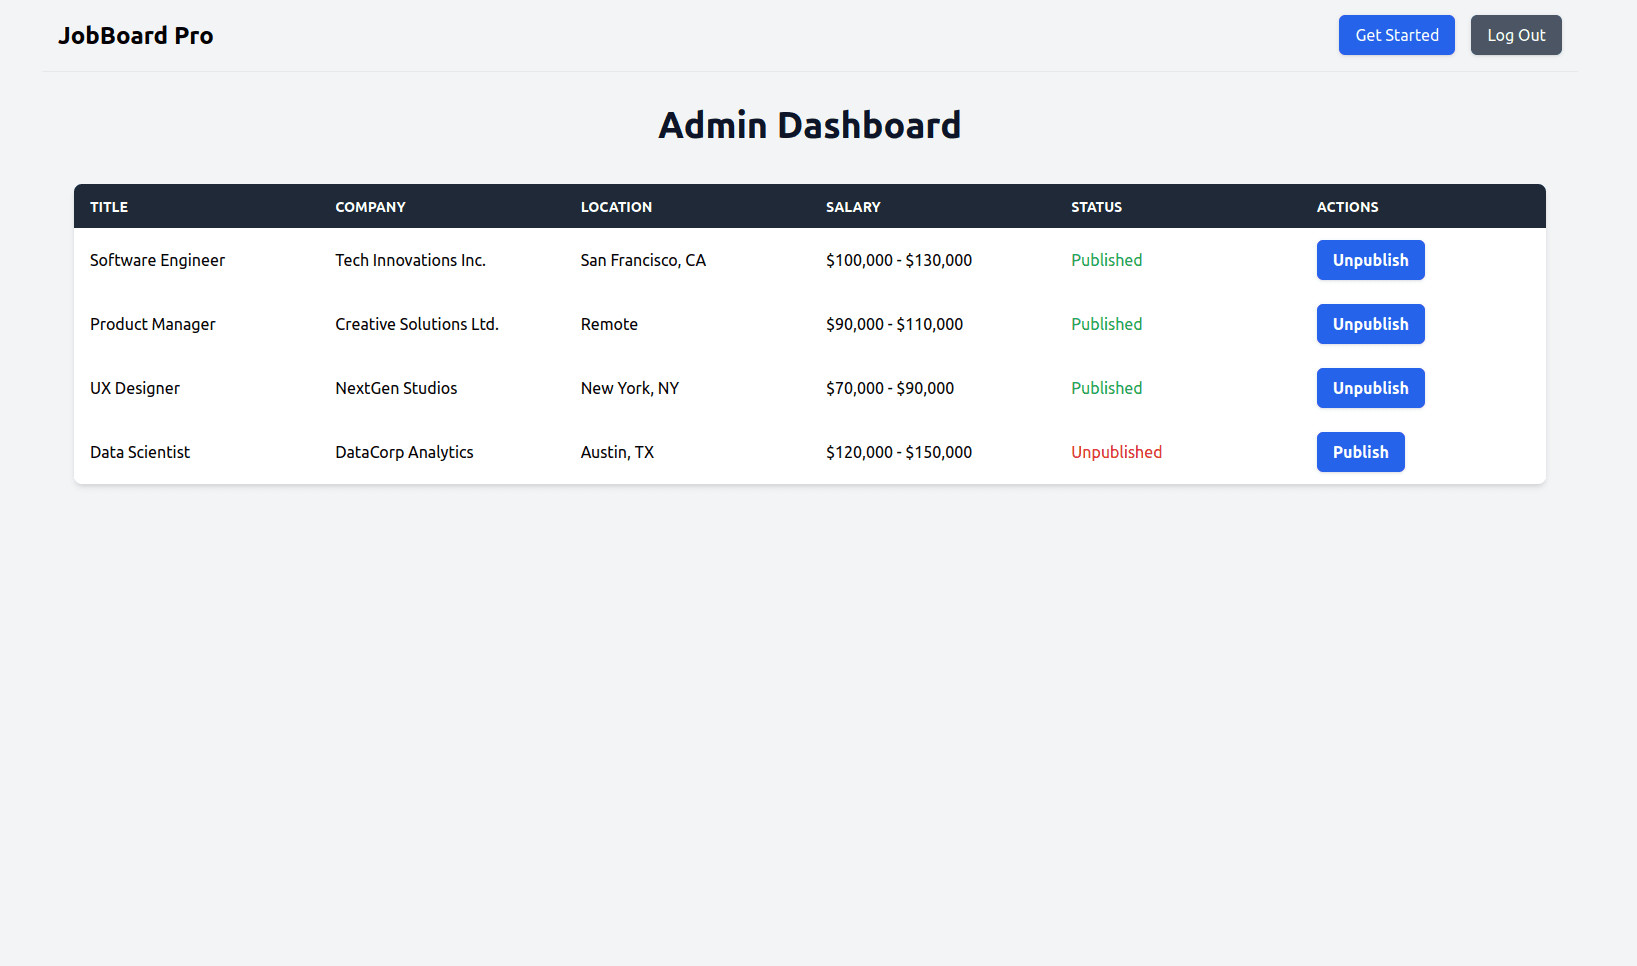Click the LOCATION column header

[x=616, y=207]
